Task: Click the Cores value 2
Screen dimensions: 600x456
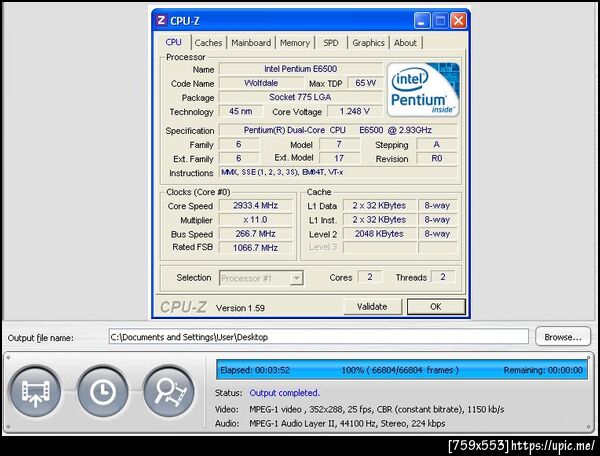Action: pyautogui.click(x=370, y=277)
